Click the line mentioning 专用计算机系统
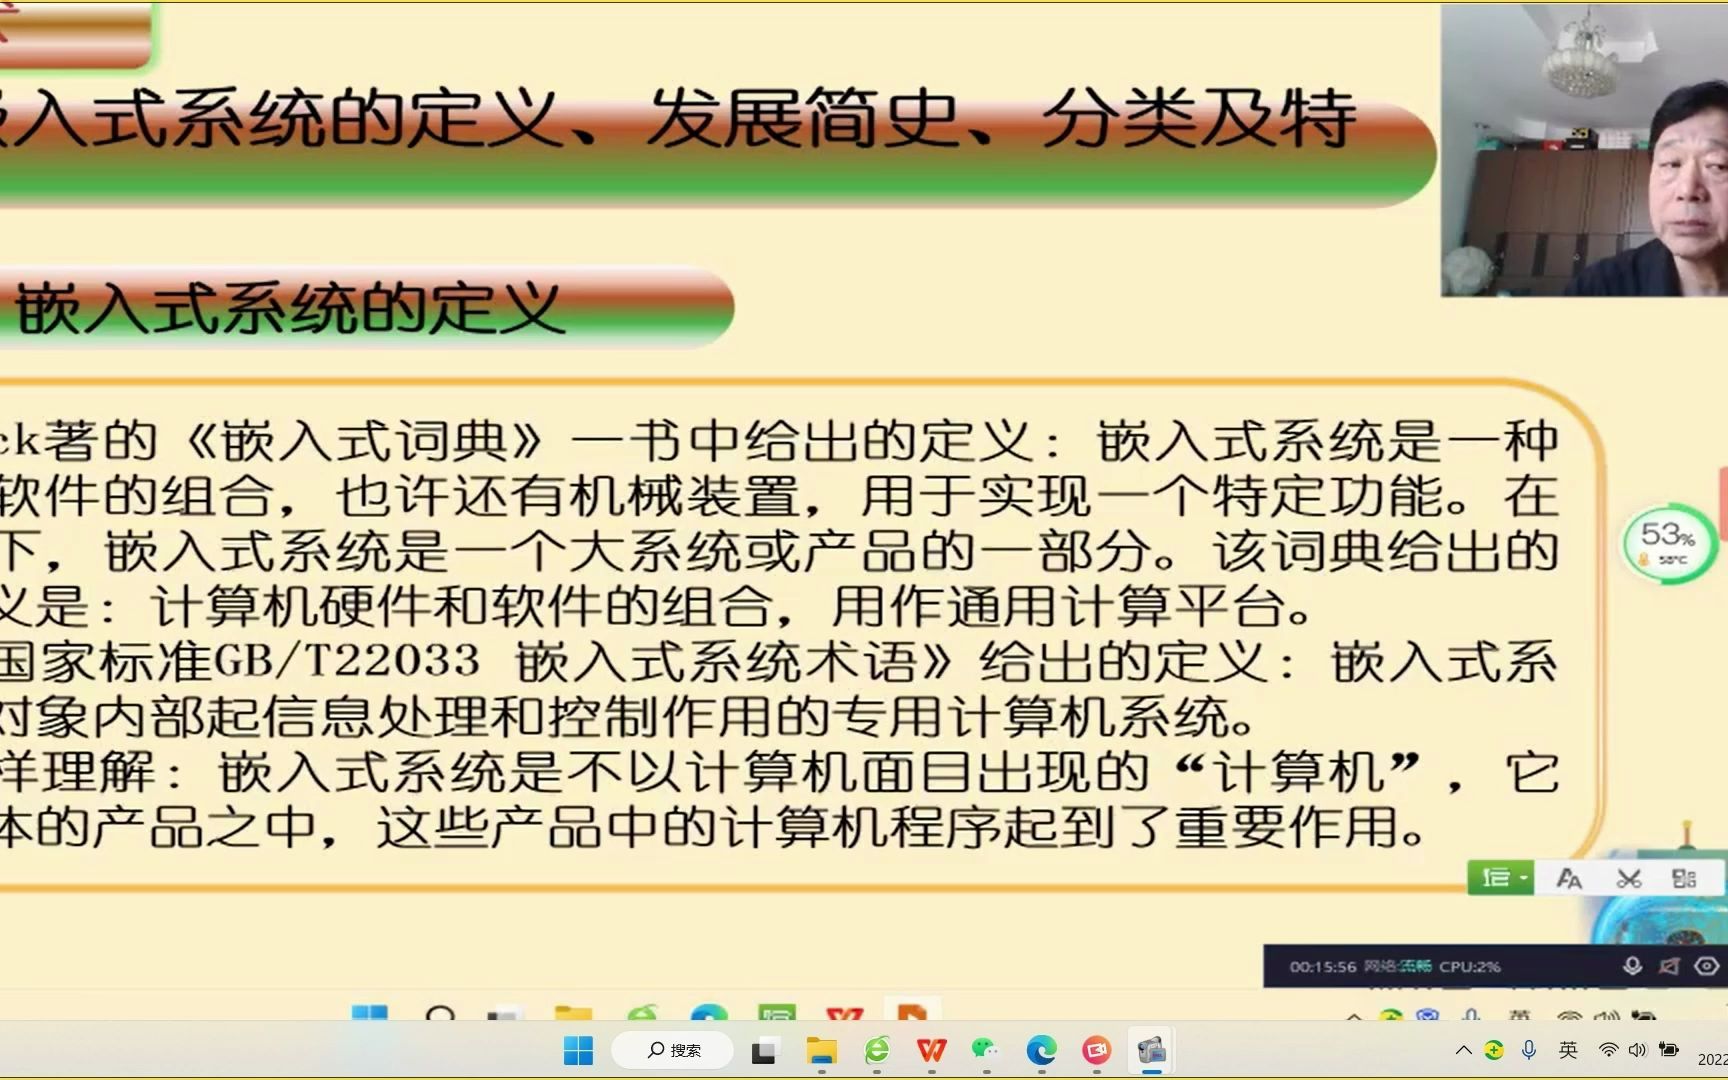 [630, 716]
